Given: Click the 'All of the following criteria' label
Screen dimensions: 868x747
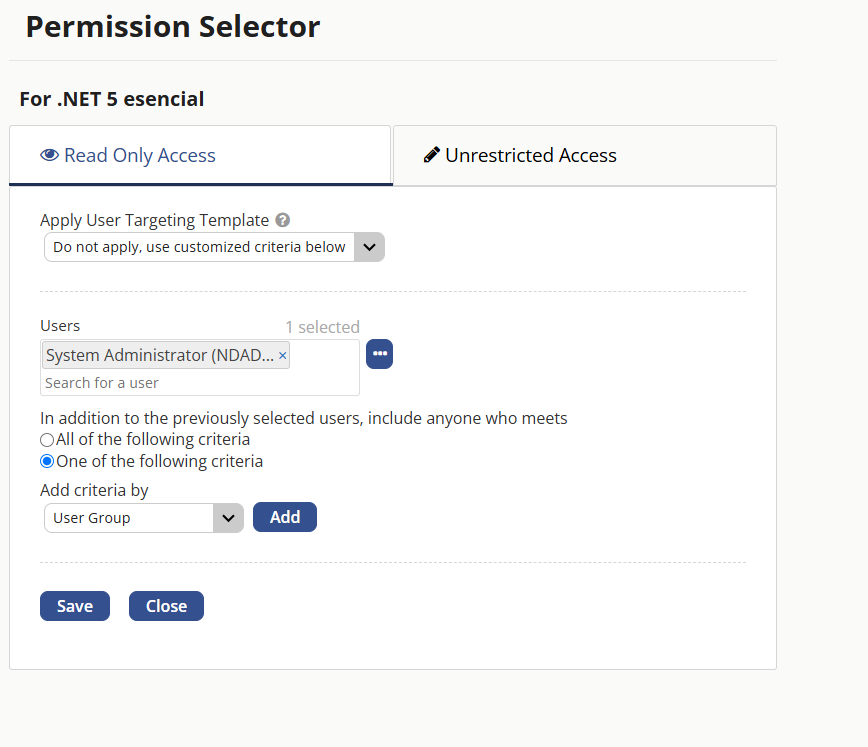Looking at the screenshot, I should click(x=153, y=440).
